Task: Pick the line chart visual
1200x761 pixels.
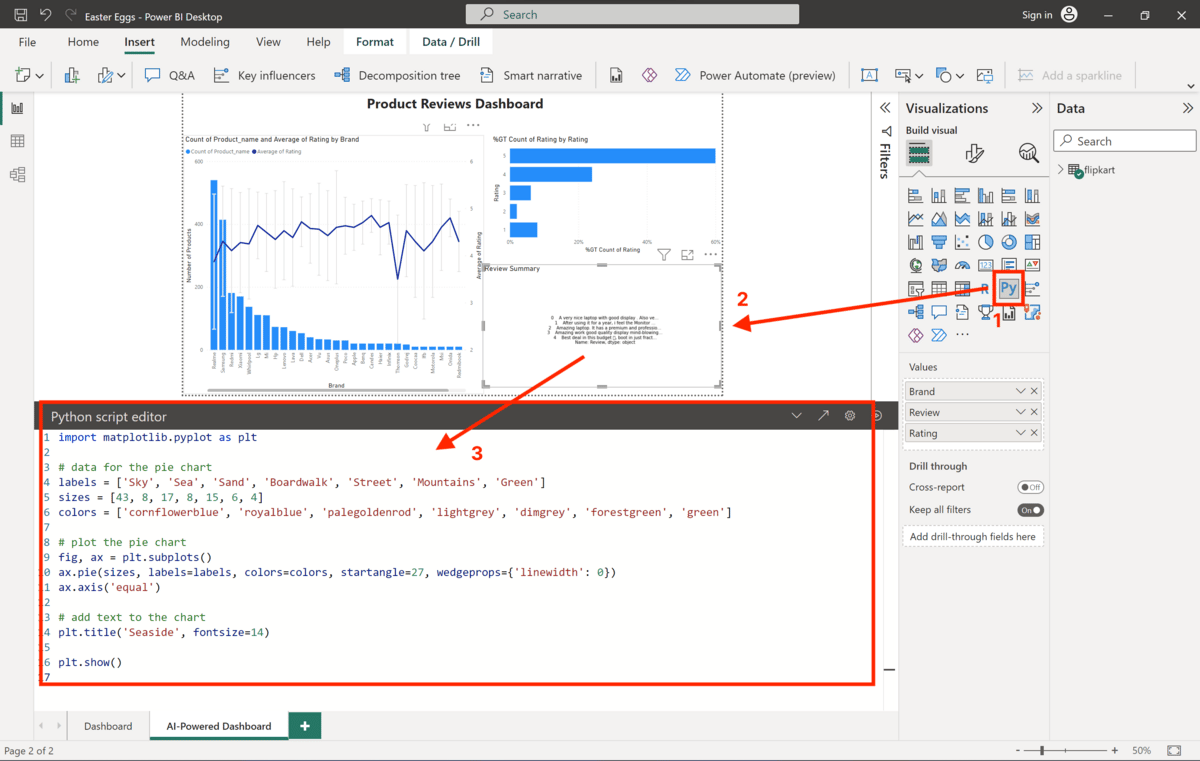Action: click(x=916, y=218)
